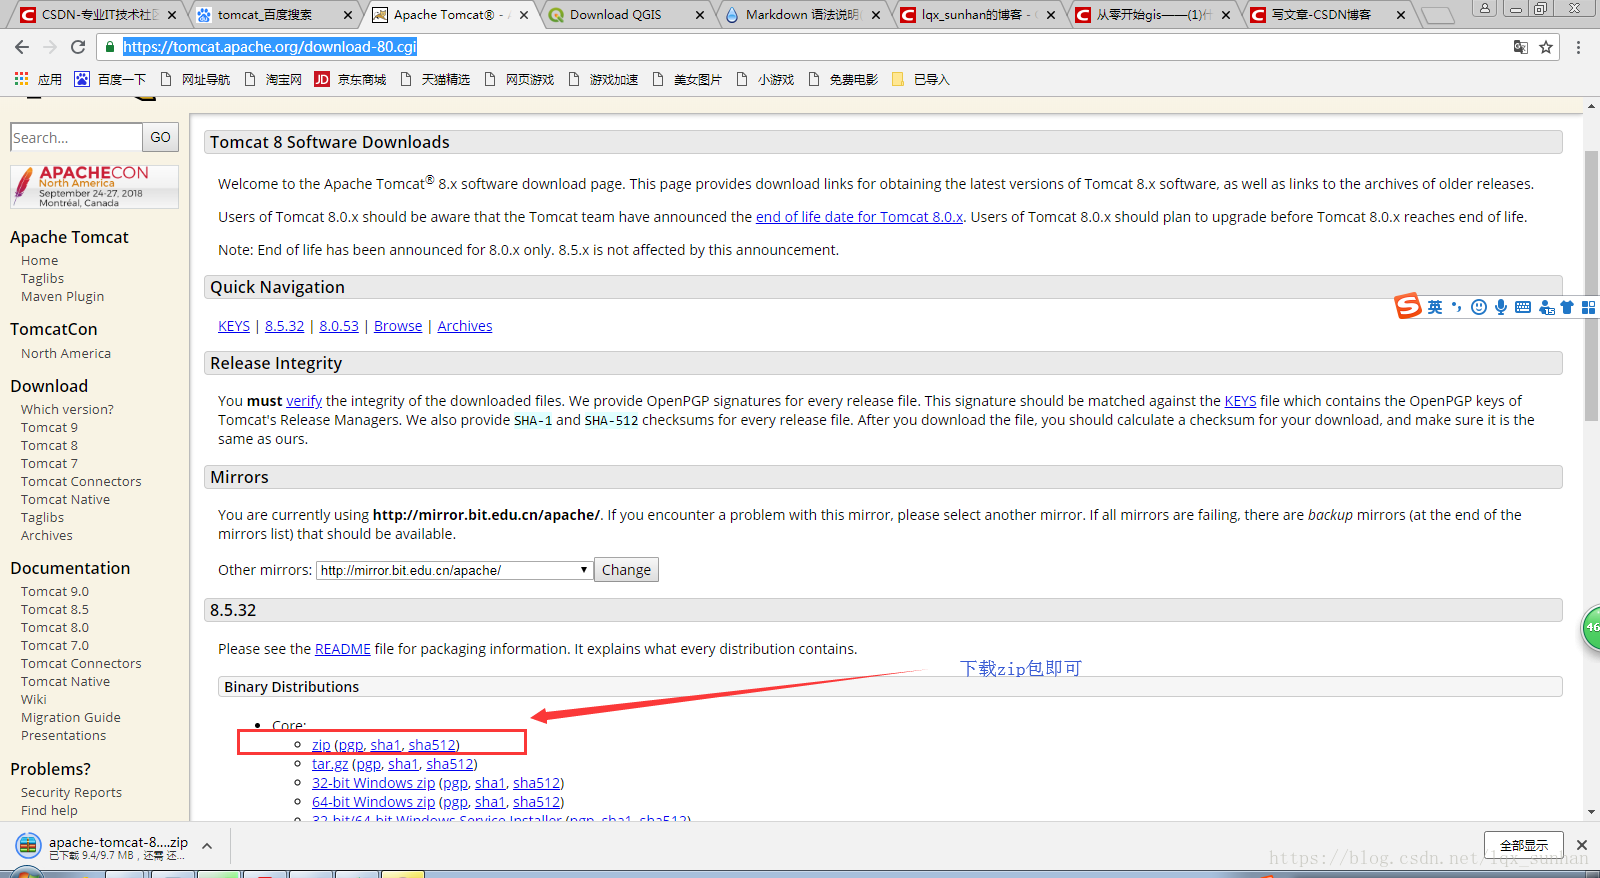This screenshot has width=1600, height=878.
Task: Open Migration Guide in sidebar
Action: pyautogui.click(x=71, y=717)
